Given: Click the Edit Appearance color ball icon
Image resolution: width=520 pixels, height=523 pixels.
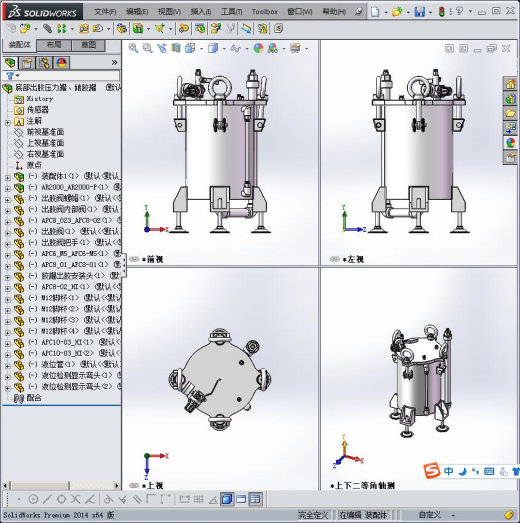Looking at the screenshot, I should (x=258, y=48).
